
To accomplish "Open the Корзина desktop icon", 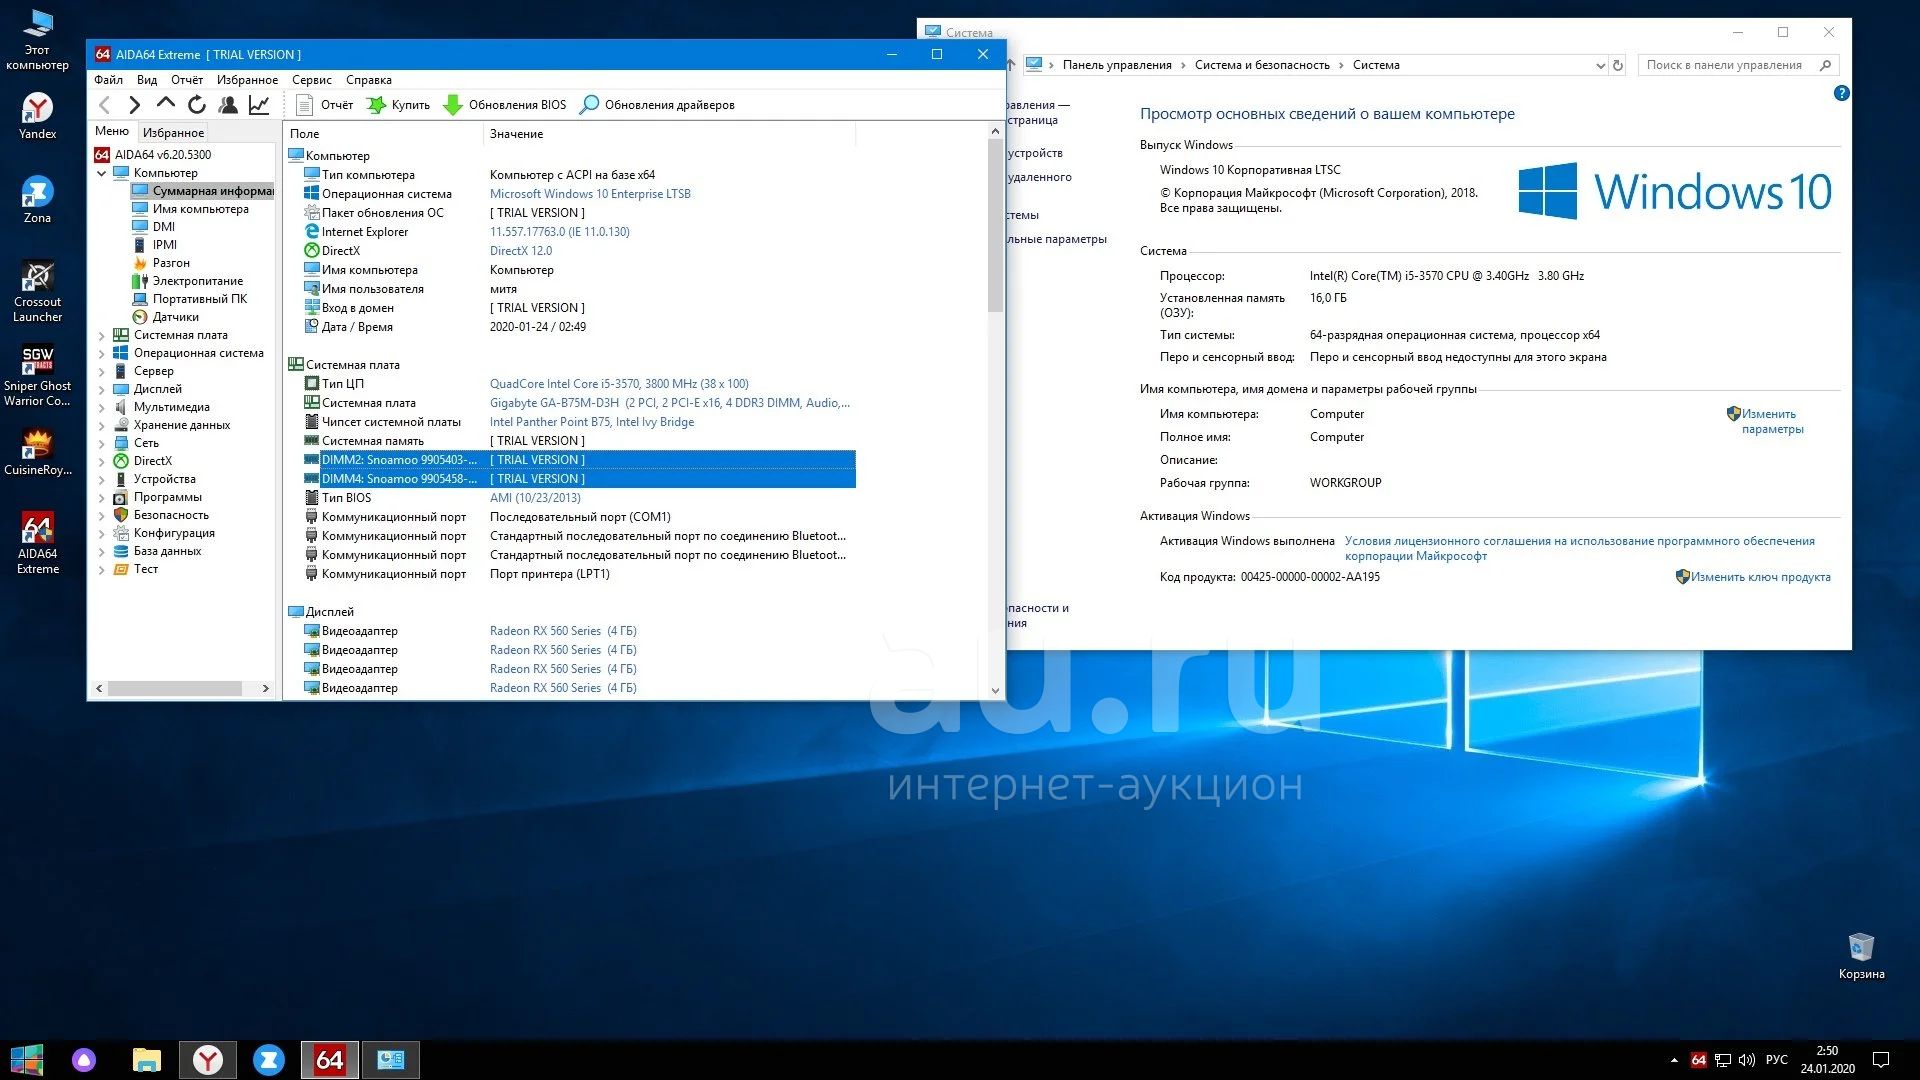I will coord(1861,957).
